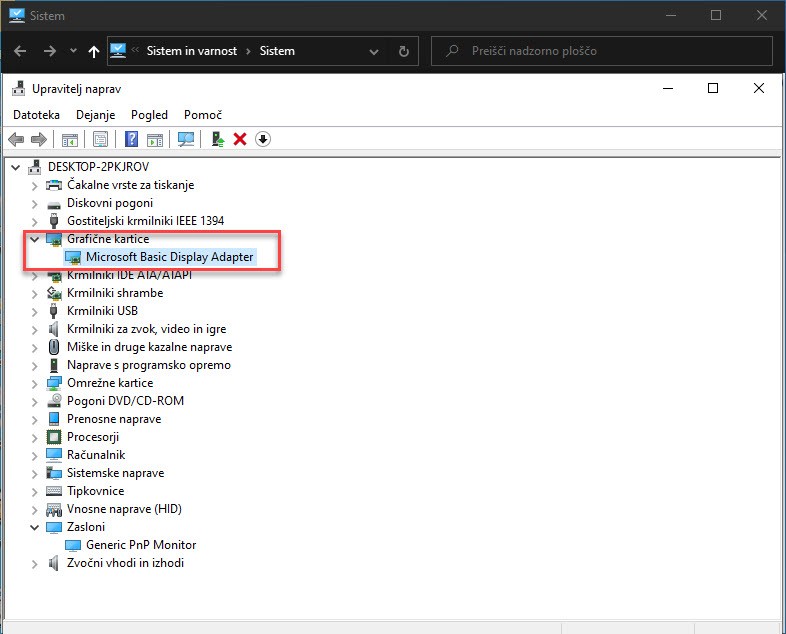Select Generic PnP Monitor device

[141, 545]
